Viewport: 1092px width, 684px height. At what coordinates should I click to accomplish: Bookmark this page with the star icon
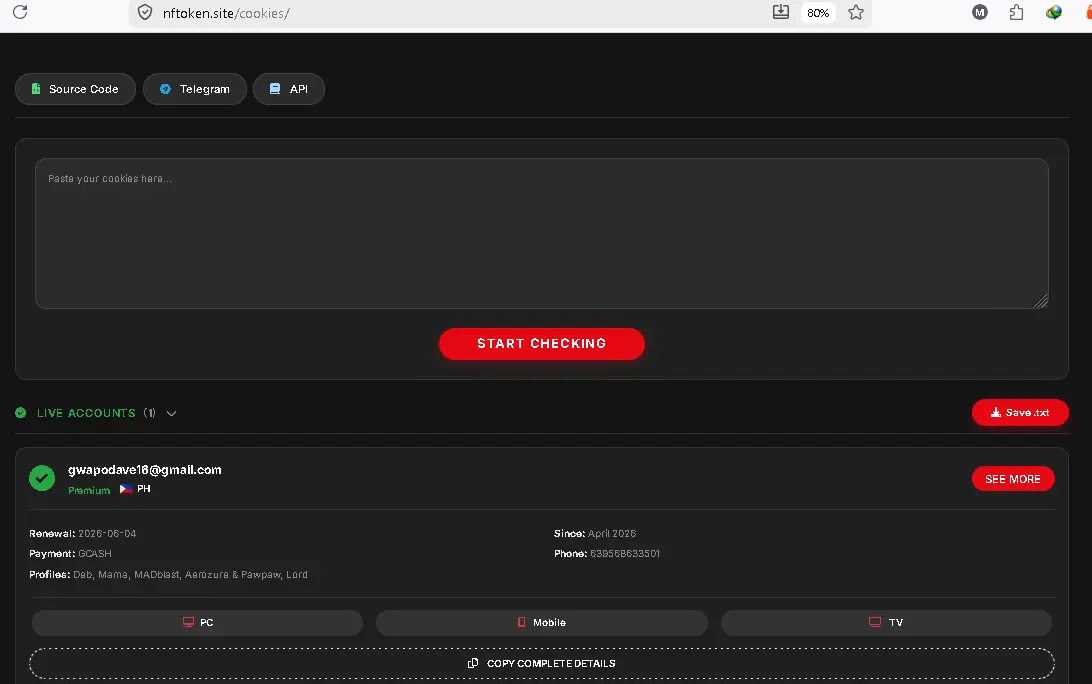[856, 12]
